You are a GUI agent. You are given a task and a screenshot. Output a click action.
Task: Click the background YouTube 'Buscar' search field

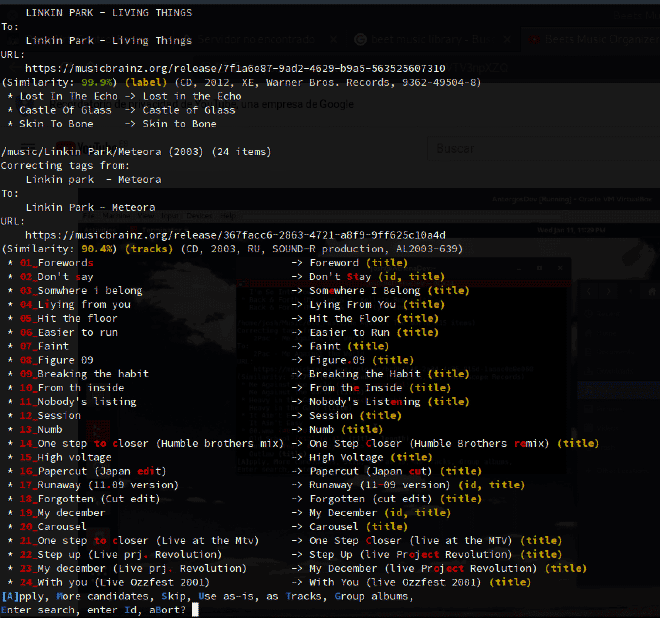pyautogui.click(x=543, y=149)
